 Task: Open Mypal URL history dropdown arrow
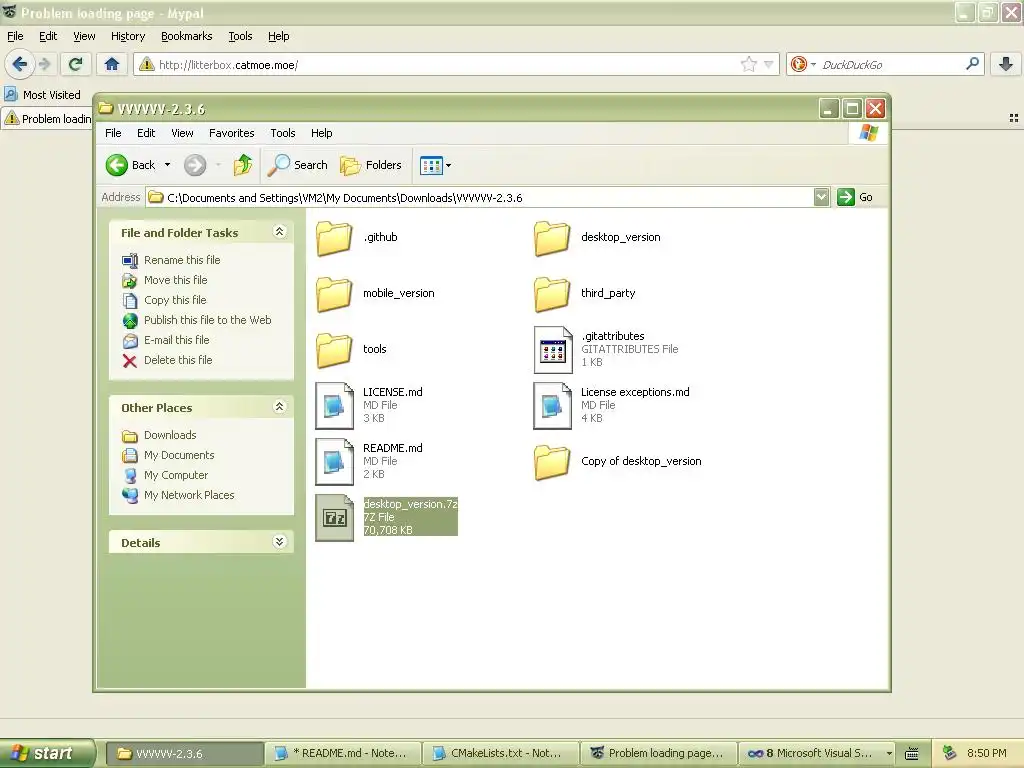point(769,64)
